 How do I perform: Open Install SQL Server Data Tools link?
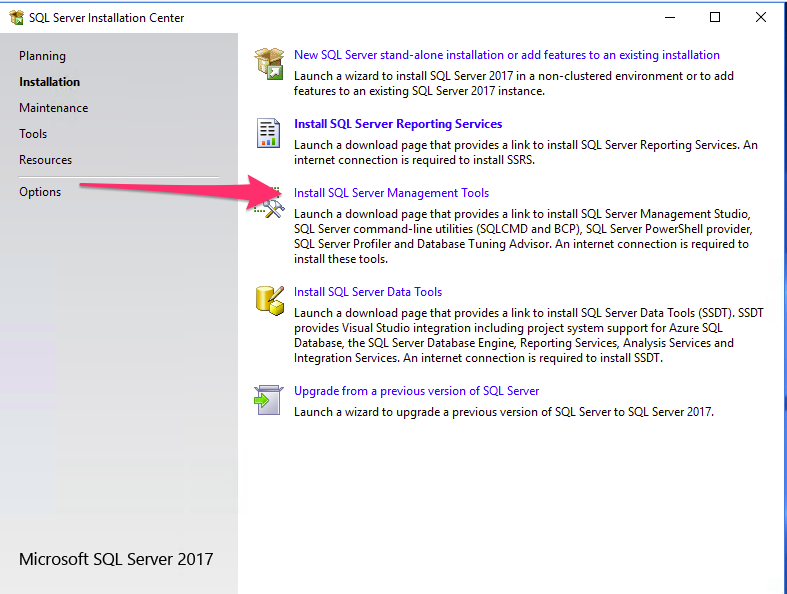[x=367, y=292]
